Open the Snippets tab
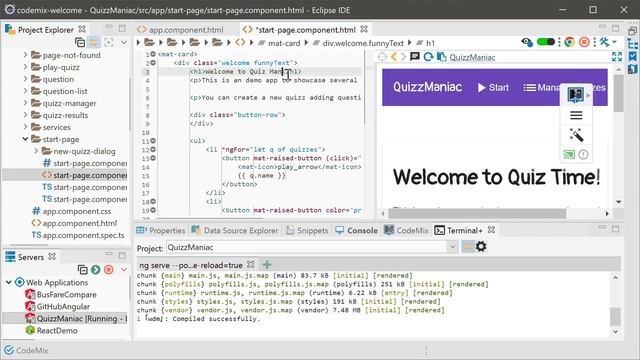 click(307, 231)
